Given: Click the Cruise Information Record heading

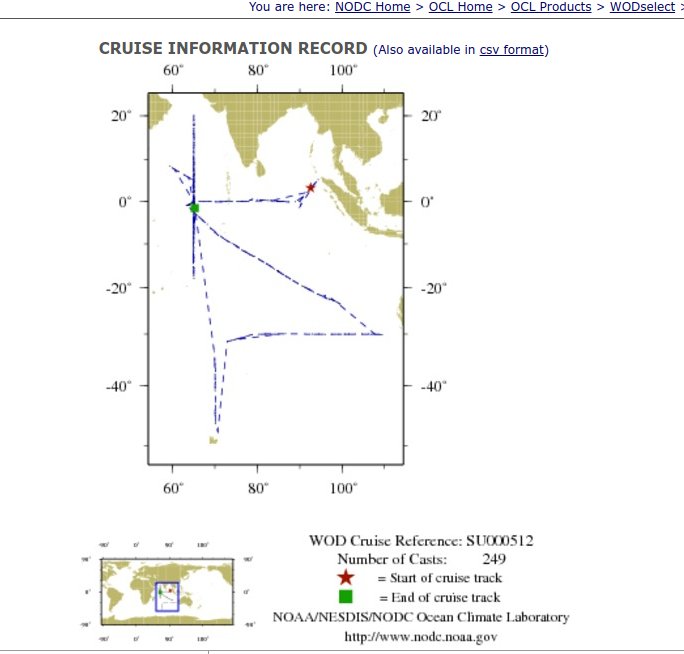Looking at the screenshot, I should tap(233, 49).
